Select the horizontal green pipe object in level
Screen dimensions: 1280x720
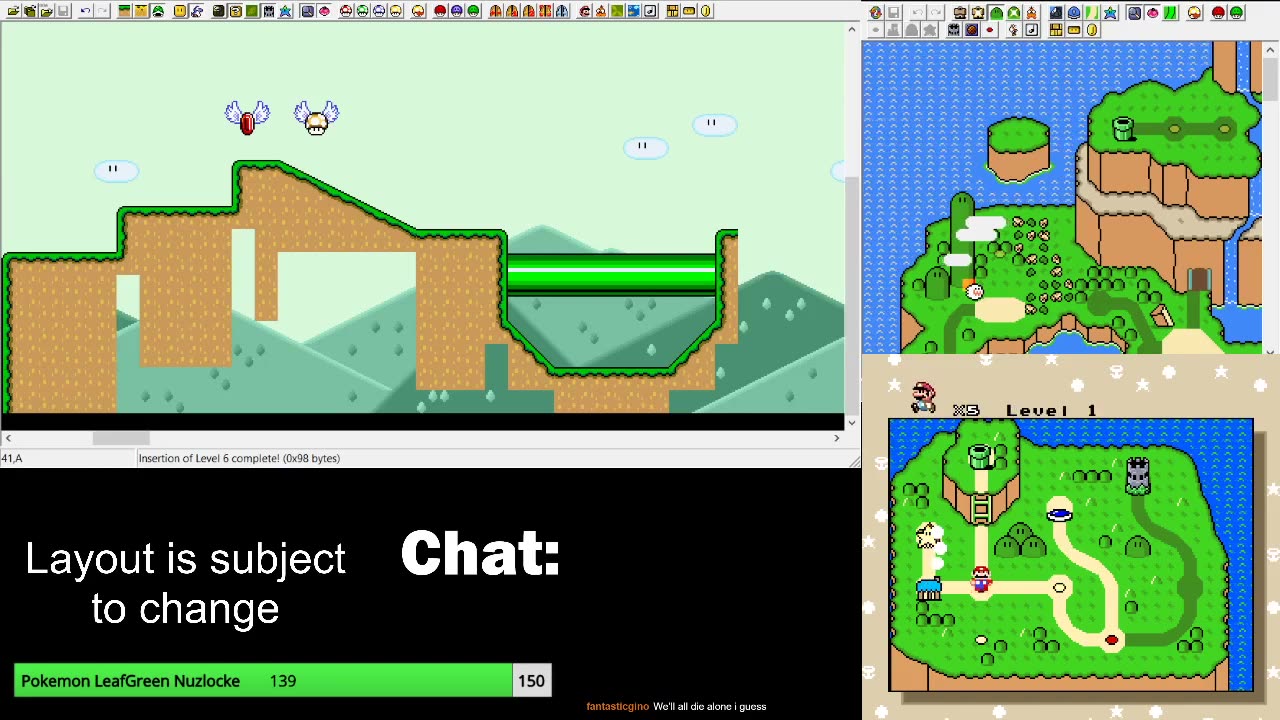(x=611, y=275)
